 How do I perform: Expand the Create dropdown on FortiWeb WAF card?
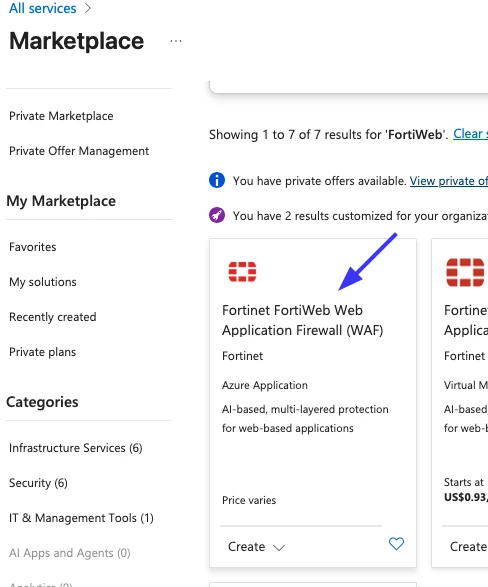click(x=257, y=547)
